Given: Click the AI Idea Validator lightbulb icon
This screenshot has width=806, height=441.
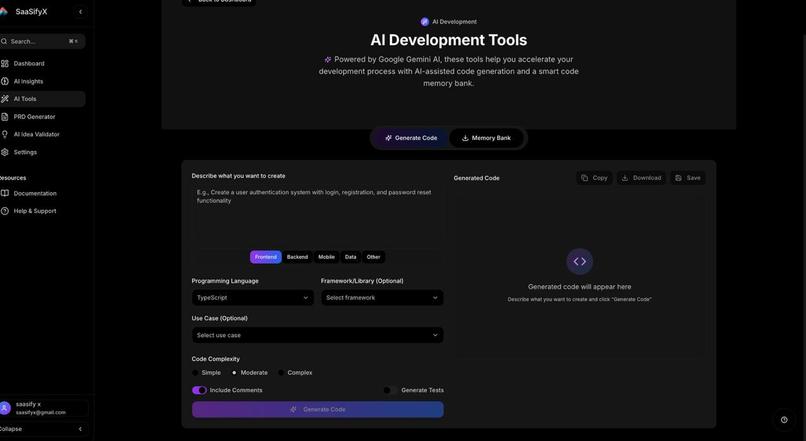Looking at the screenshot, I should click(x=5, y=134).
